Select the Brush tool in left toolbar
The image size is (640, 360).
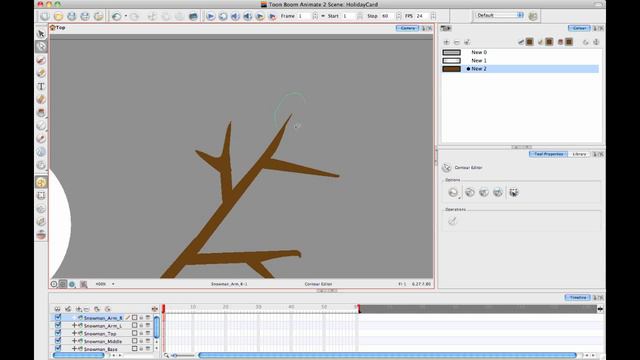pyautogui.click(x=41, y=60)
